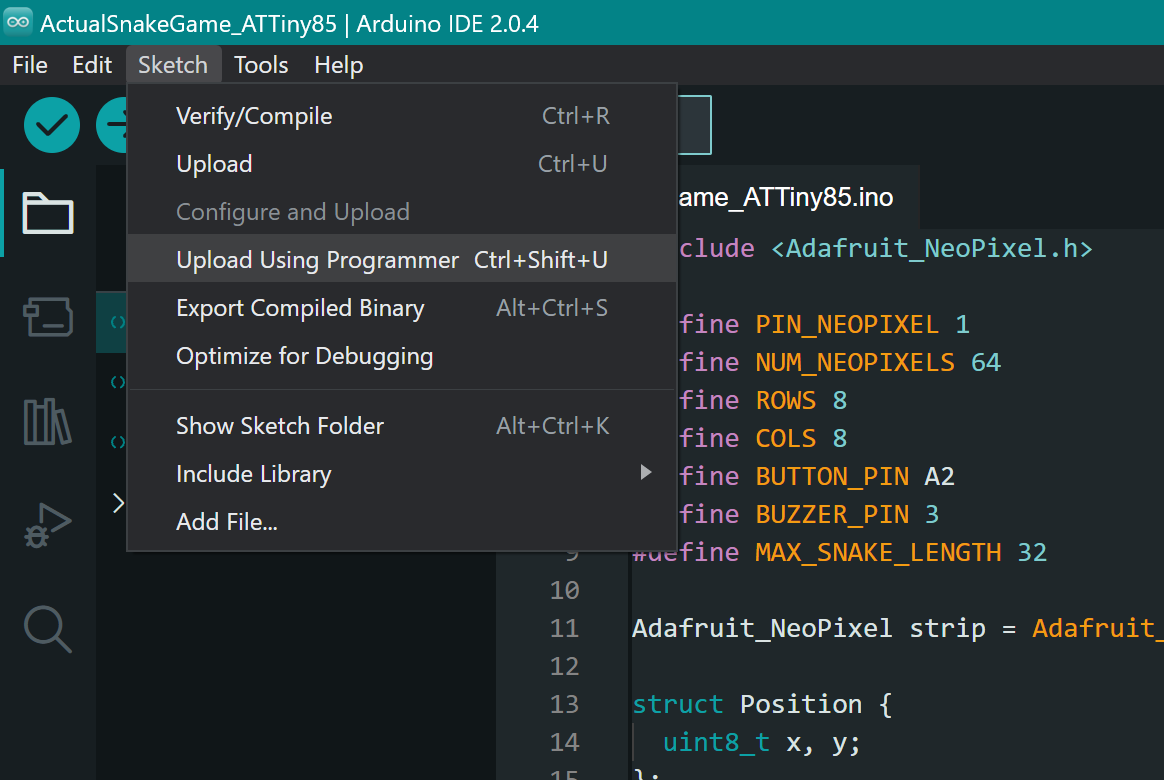1164x780 pixels.
Task: Click the text 'MAX_SNAKE_LENGTH' in the editor
Action: (x=878, y=553)
